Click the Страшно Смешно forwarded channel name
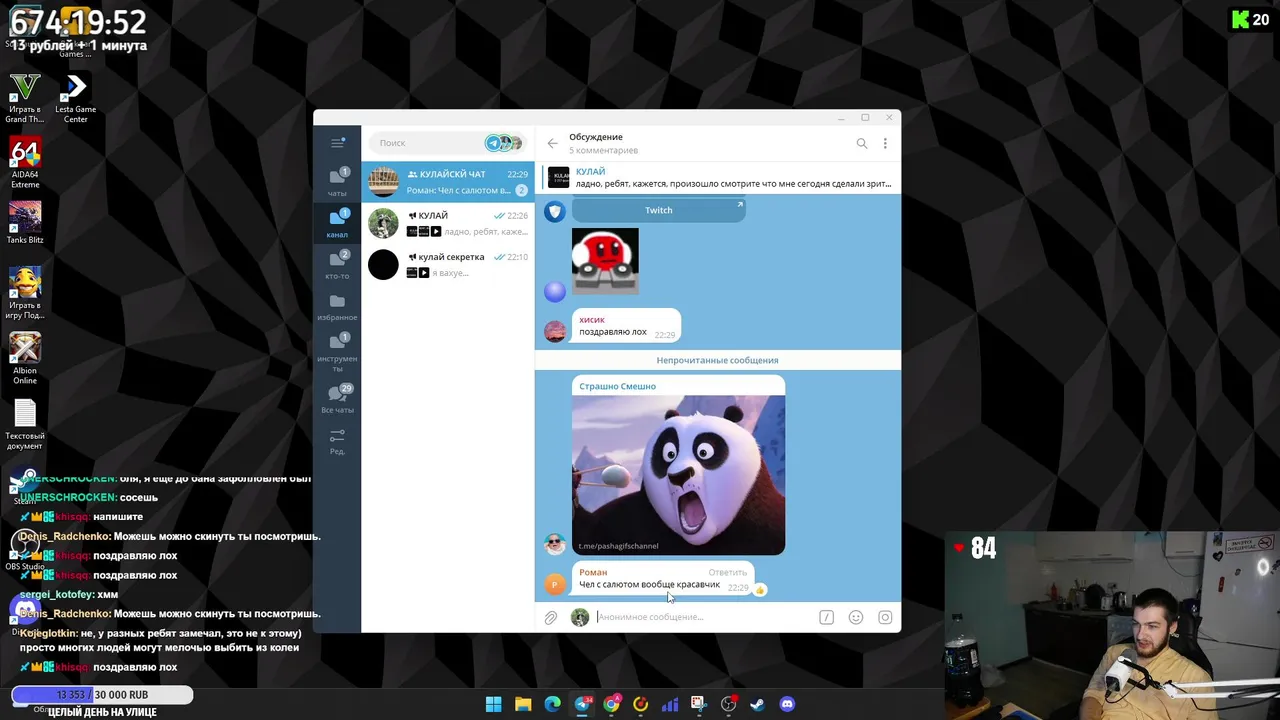The image size is (1280, 720). pyautogui.click(x=617, y=386)
